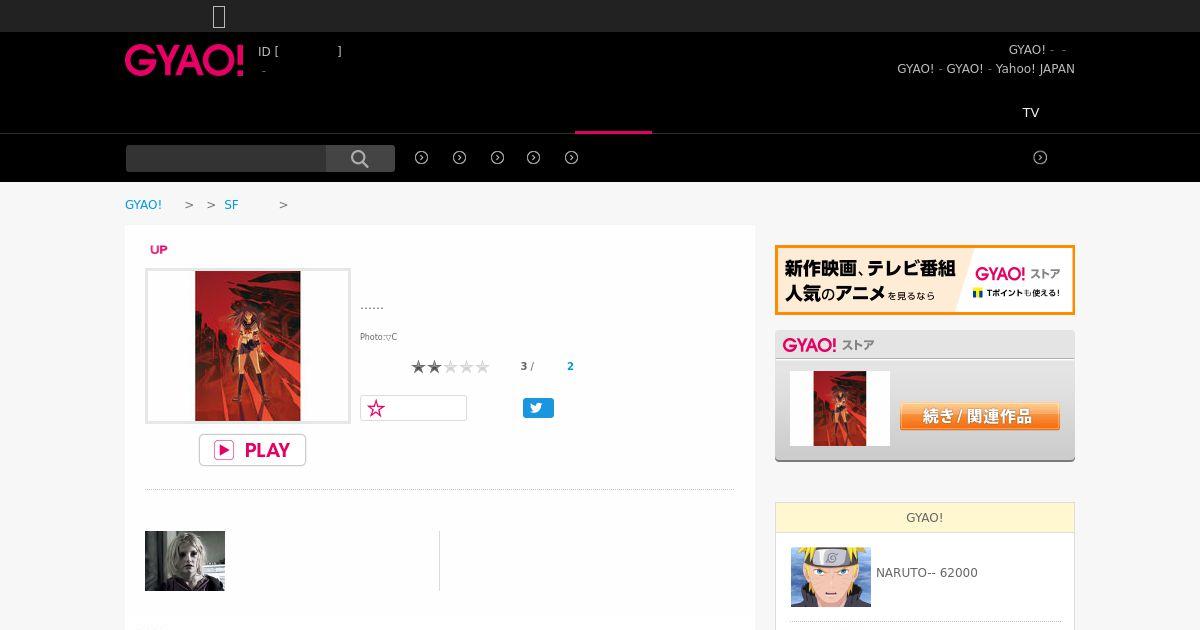The image size is (1200, 630).
Task: Click the first circled arrow after search
Action: (x=422, y=157)
